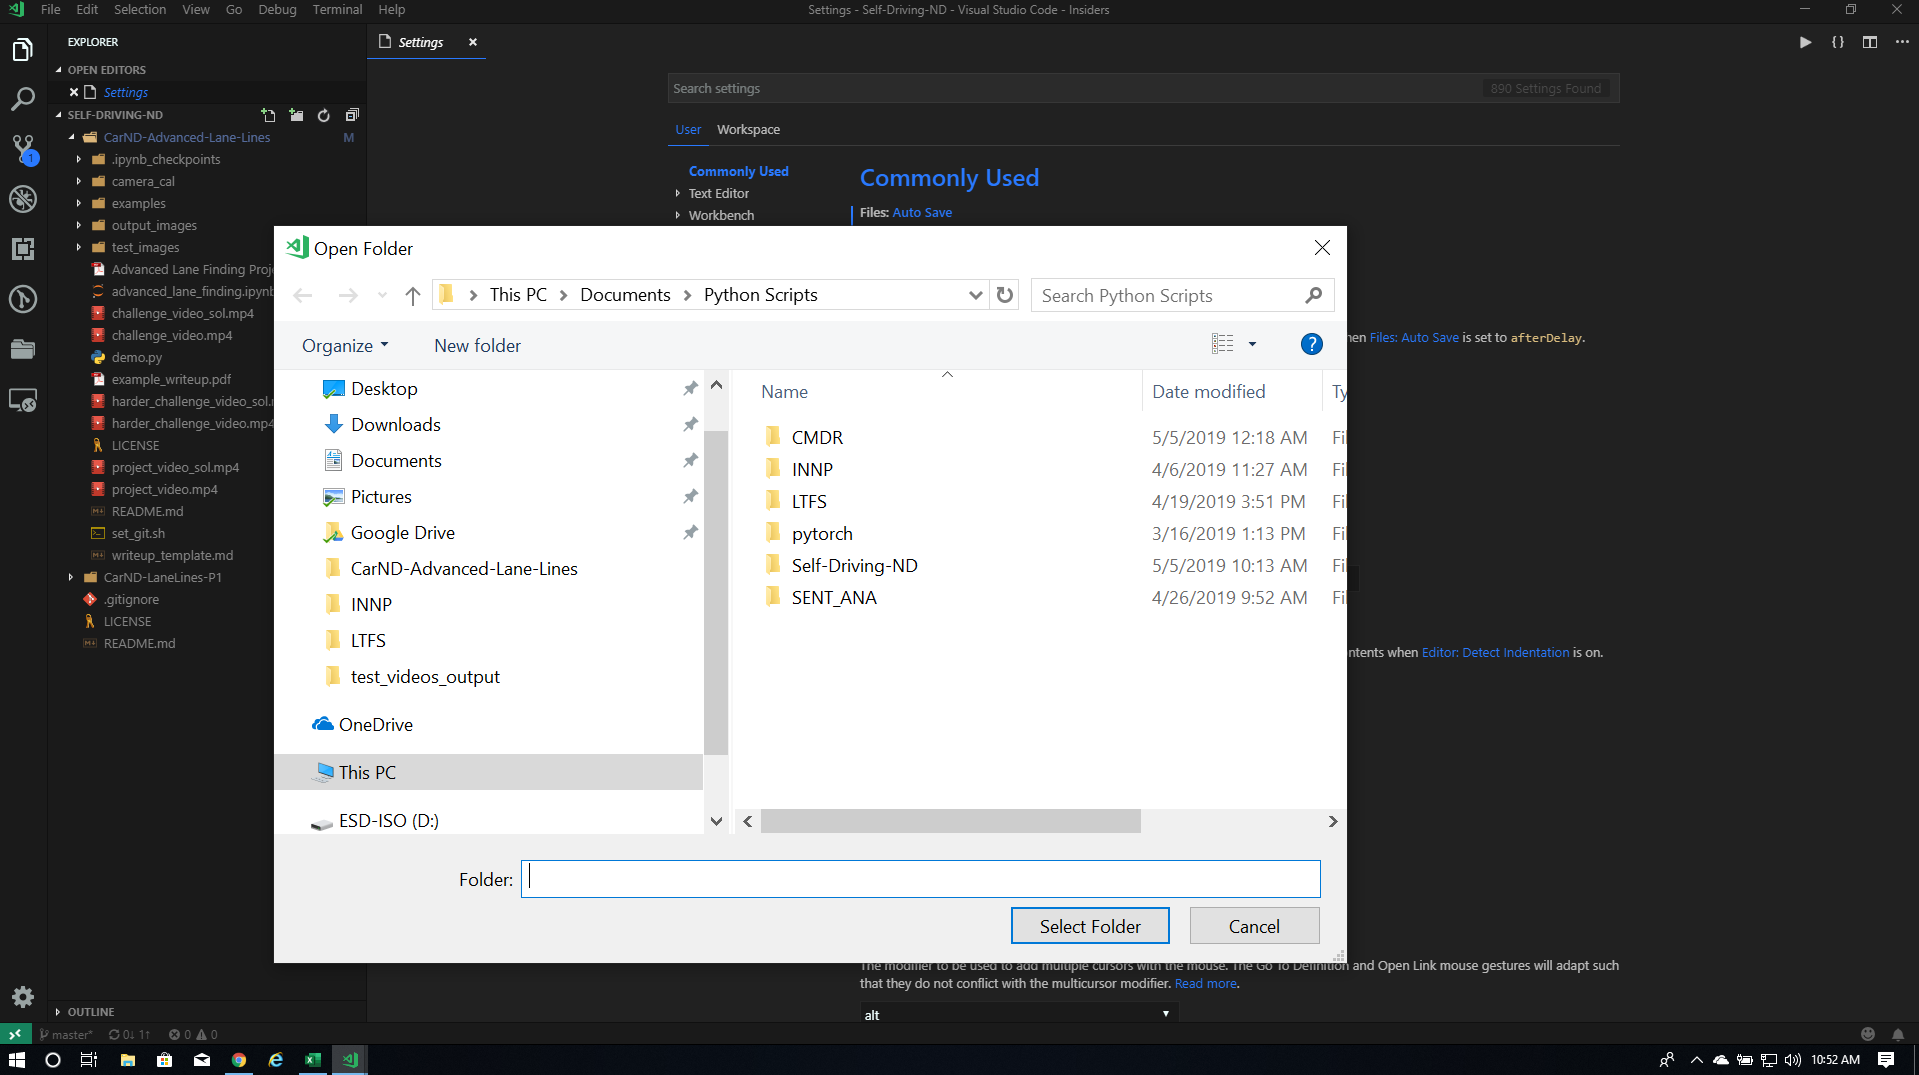Viewport: 1919px width, 1075px height.
Task: Click the navigation pane vertical scrollbar
Action: click(716, 592)
